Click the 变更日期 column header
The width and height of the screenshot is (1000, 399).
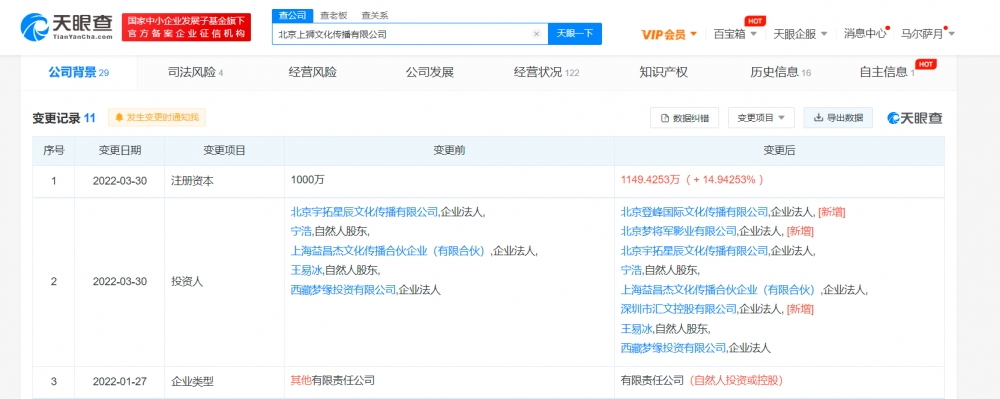[x=119, y=150]
